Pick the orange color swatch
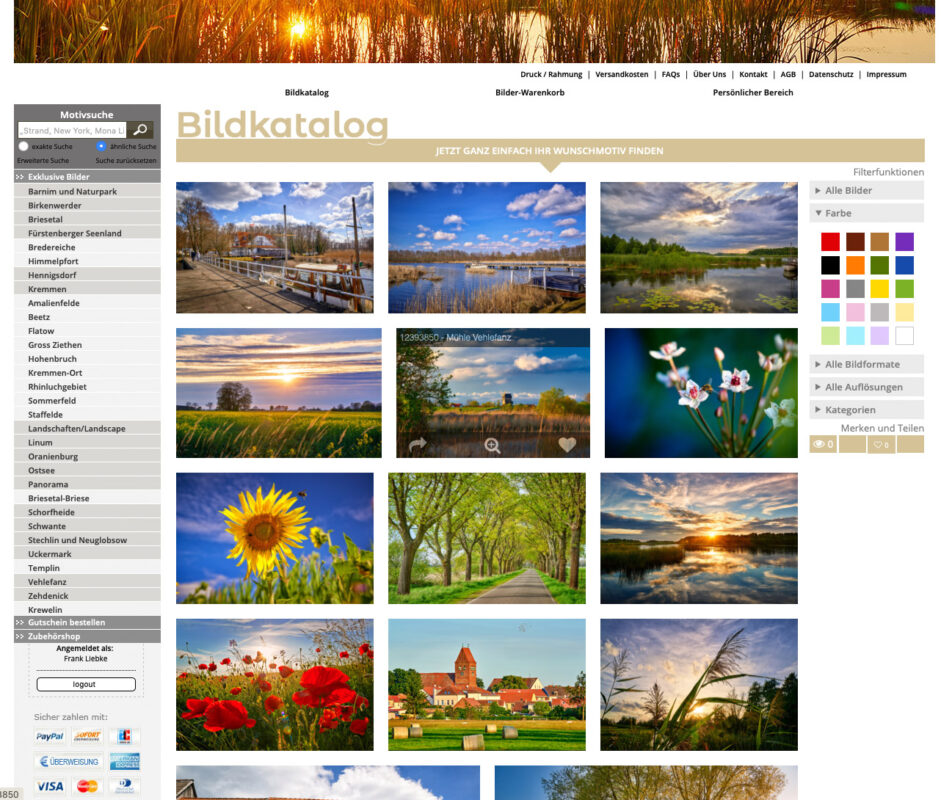The width and height of the screenshot is (941, 800). pos(855,265)
